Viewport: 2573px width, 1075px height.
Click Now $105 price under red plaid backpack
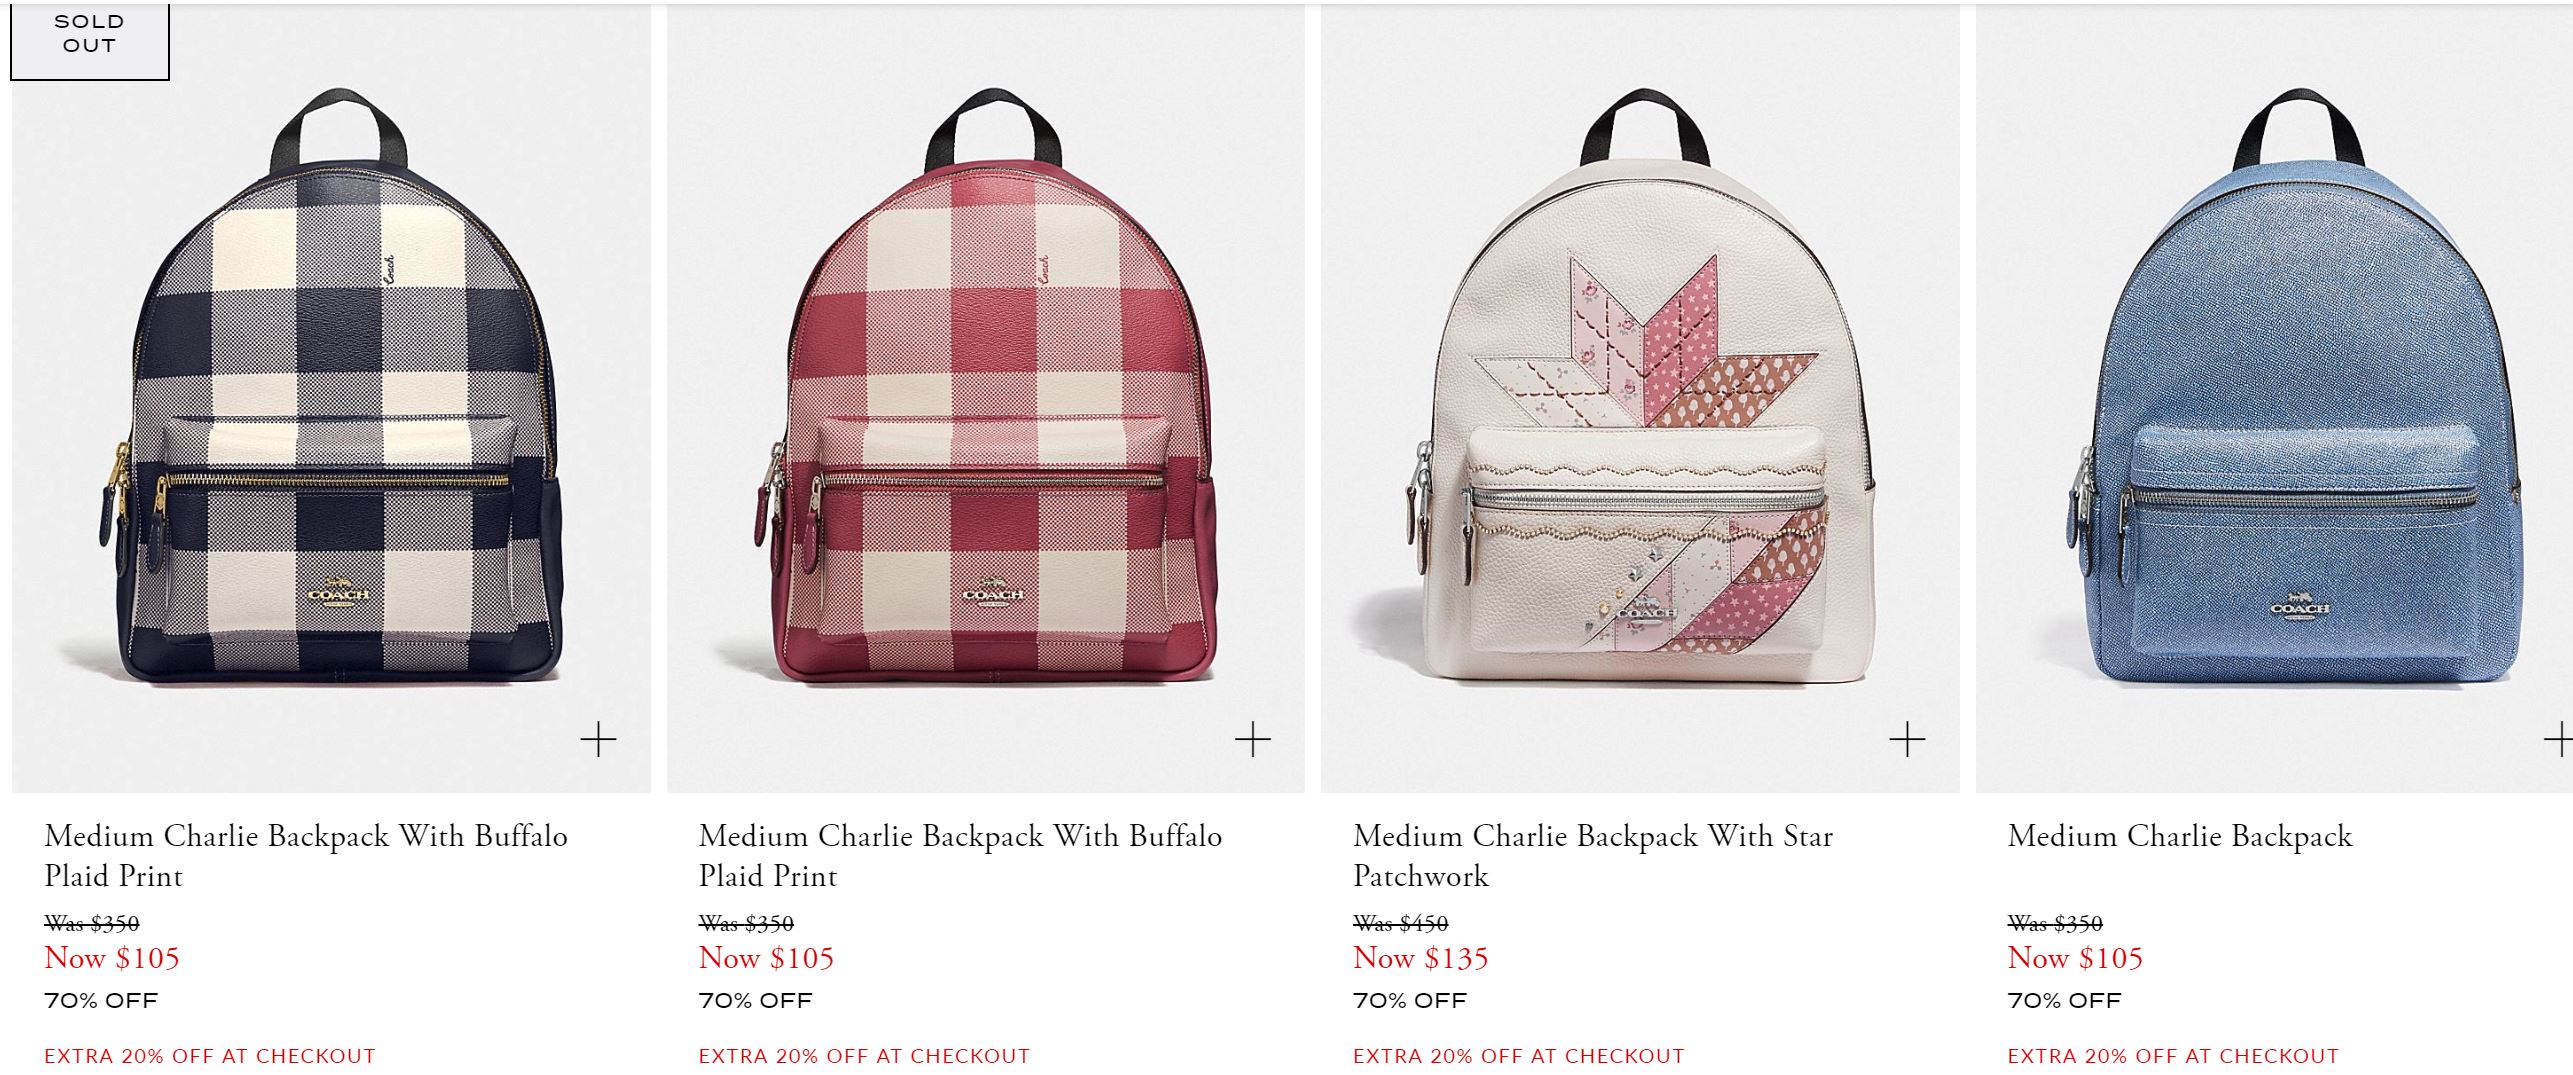pos(766,958)
